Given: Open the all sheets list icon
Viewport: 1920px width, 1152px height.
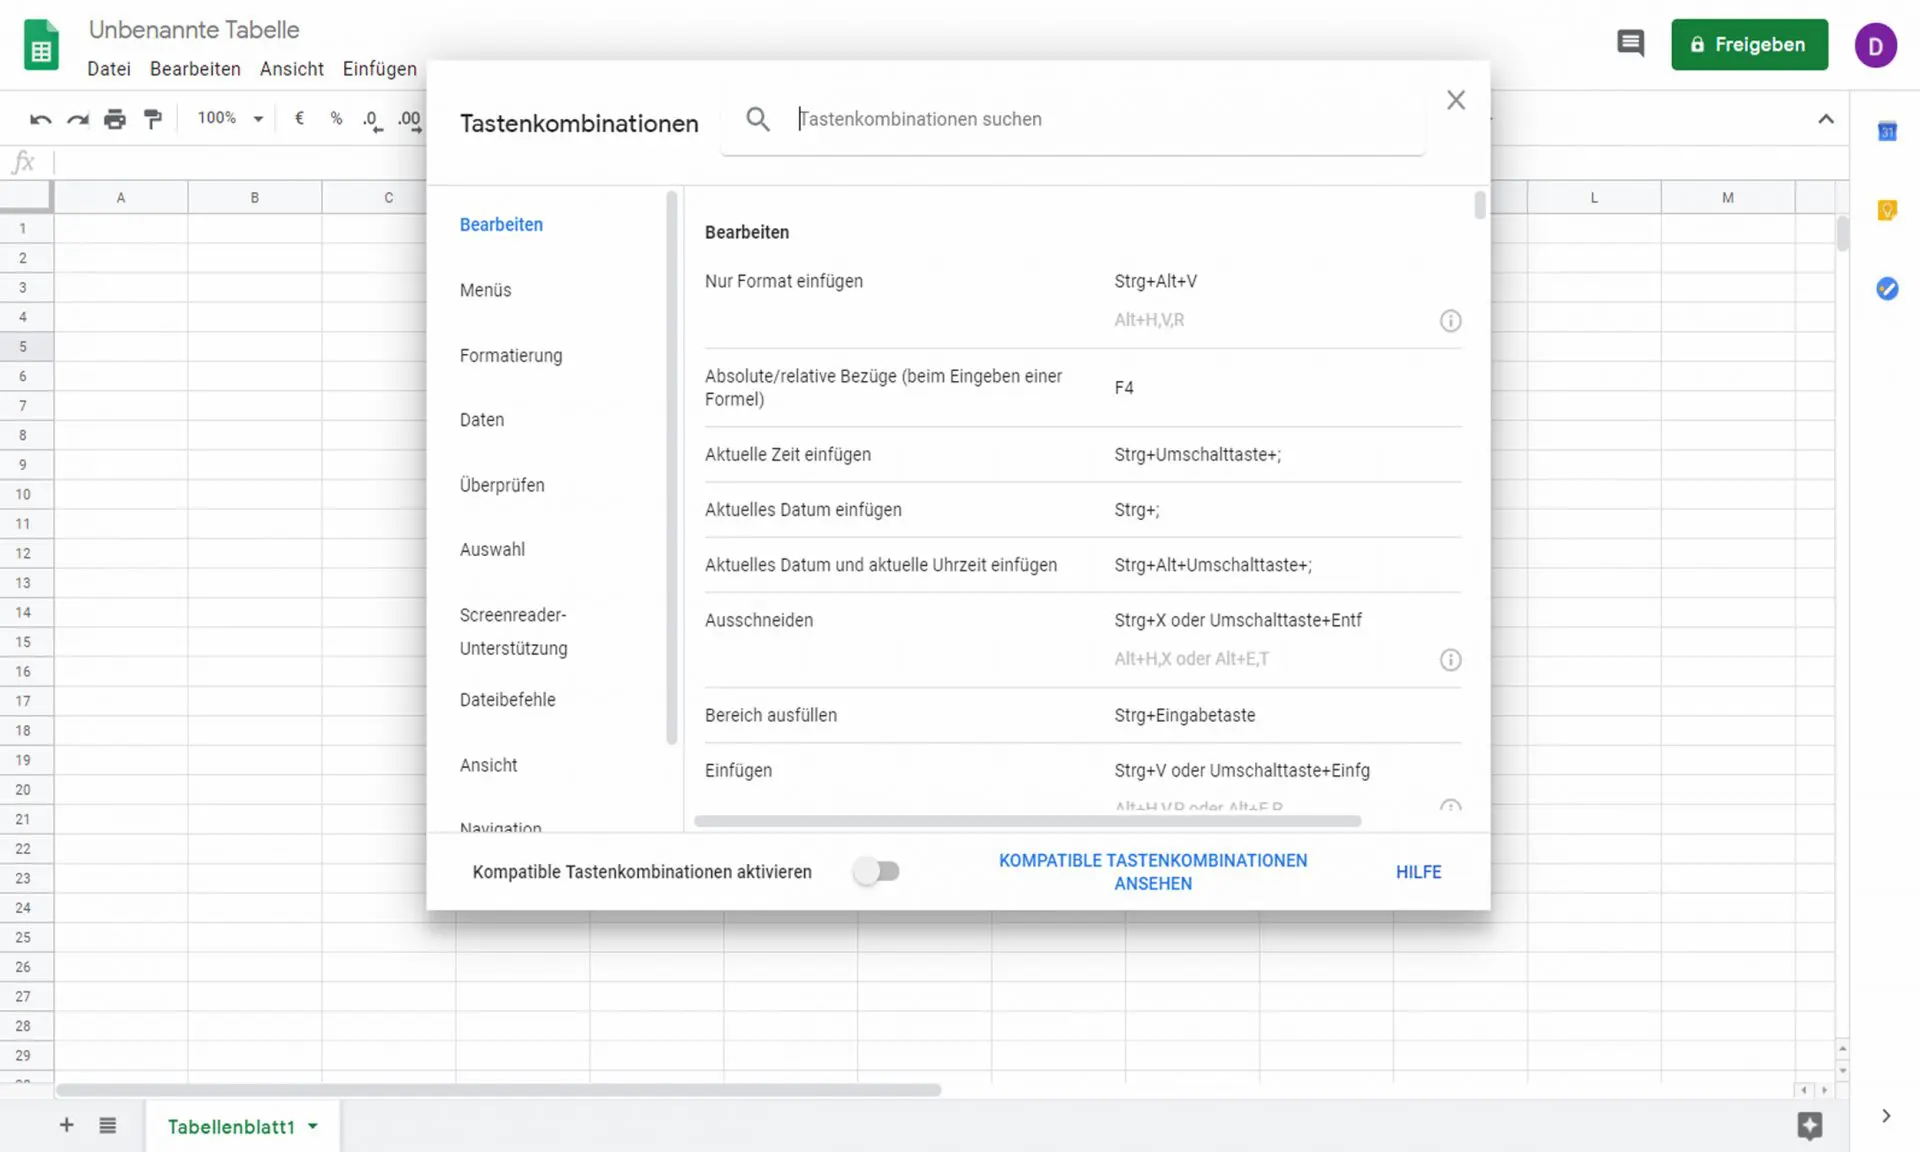Looking at the screenshot, I should coord(108,1126).
